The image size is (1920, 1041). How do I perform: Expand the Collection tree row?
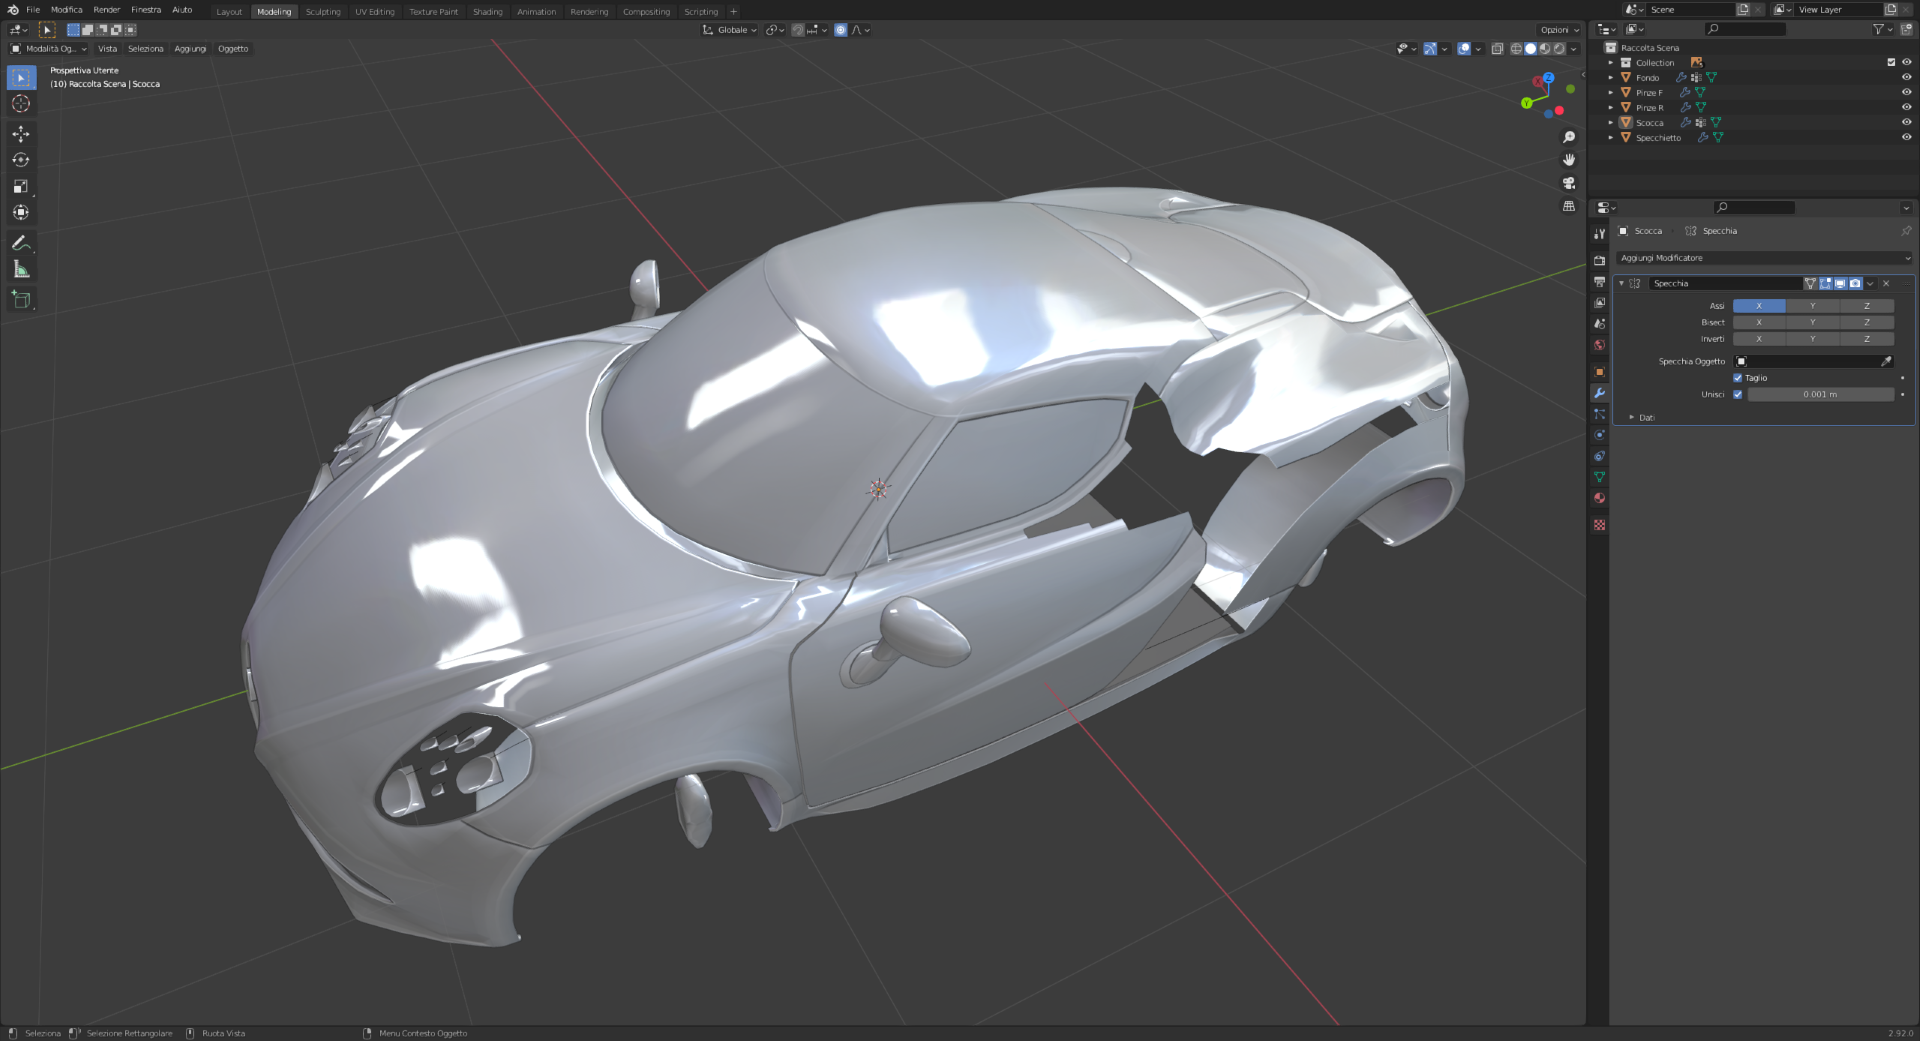[1611, 62]
